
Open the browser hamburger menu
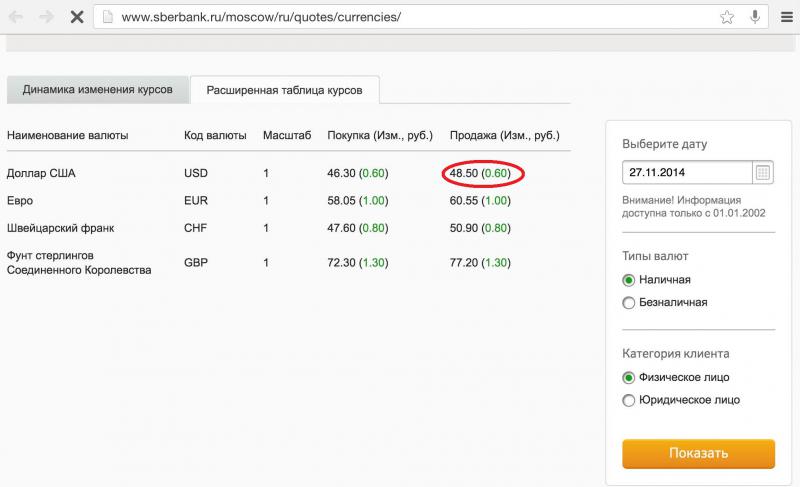click(x=786, y=18)
